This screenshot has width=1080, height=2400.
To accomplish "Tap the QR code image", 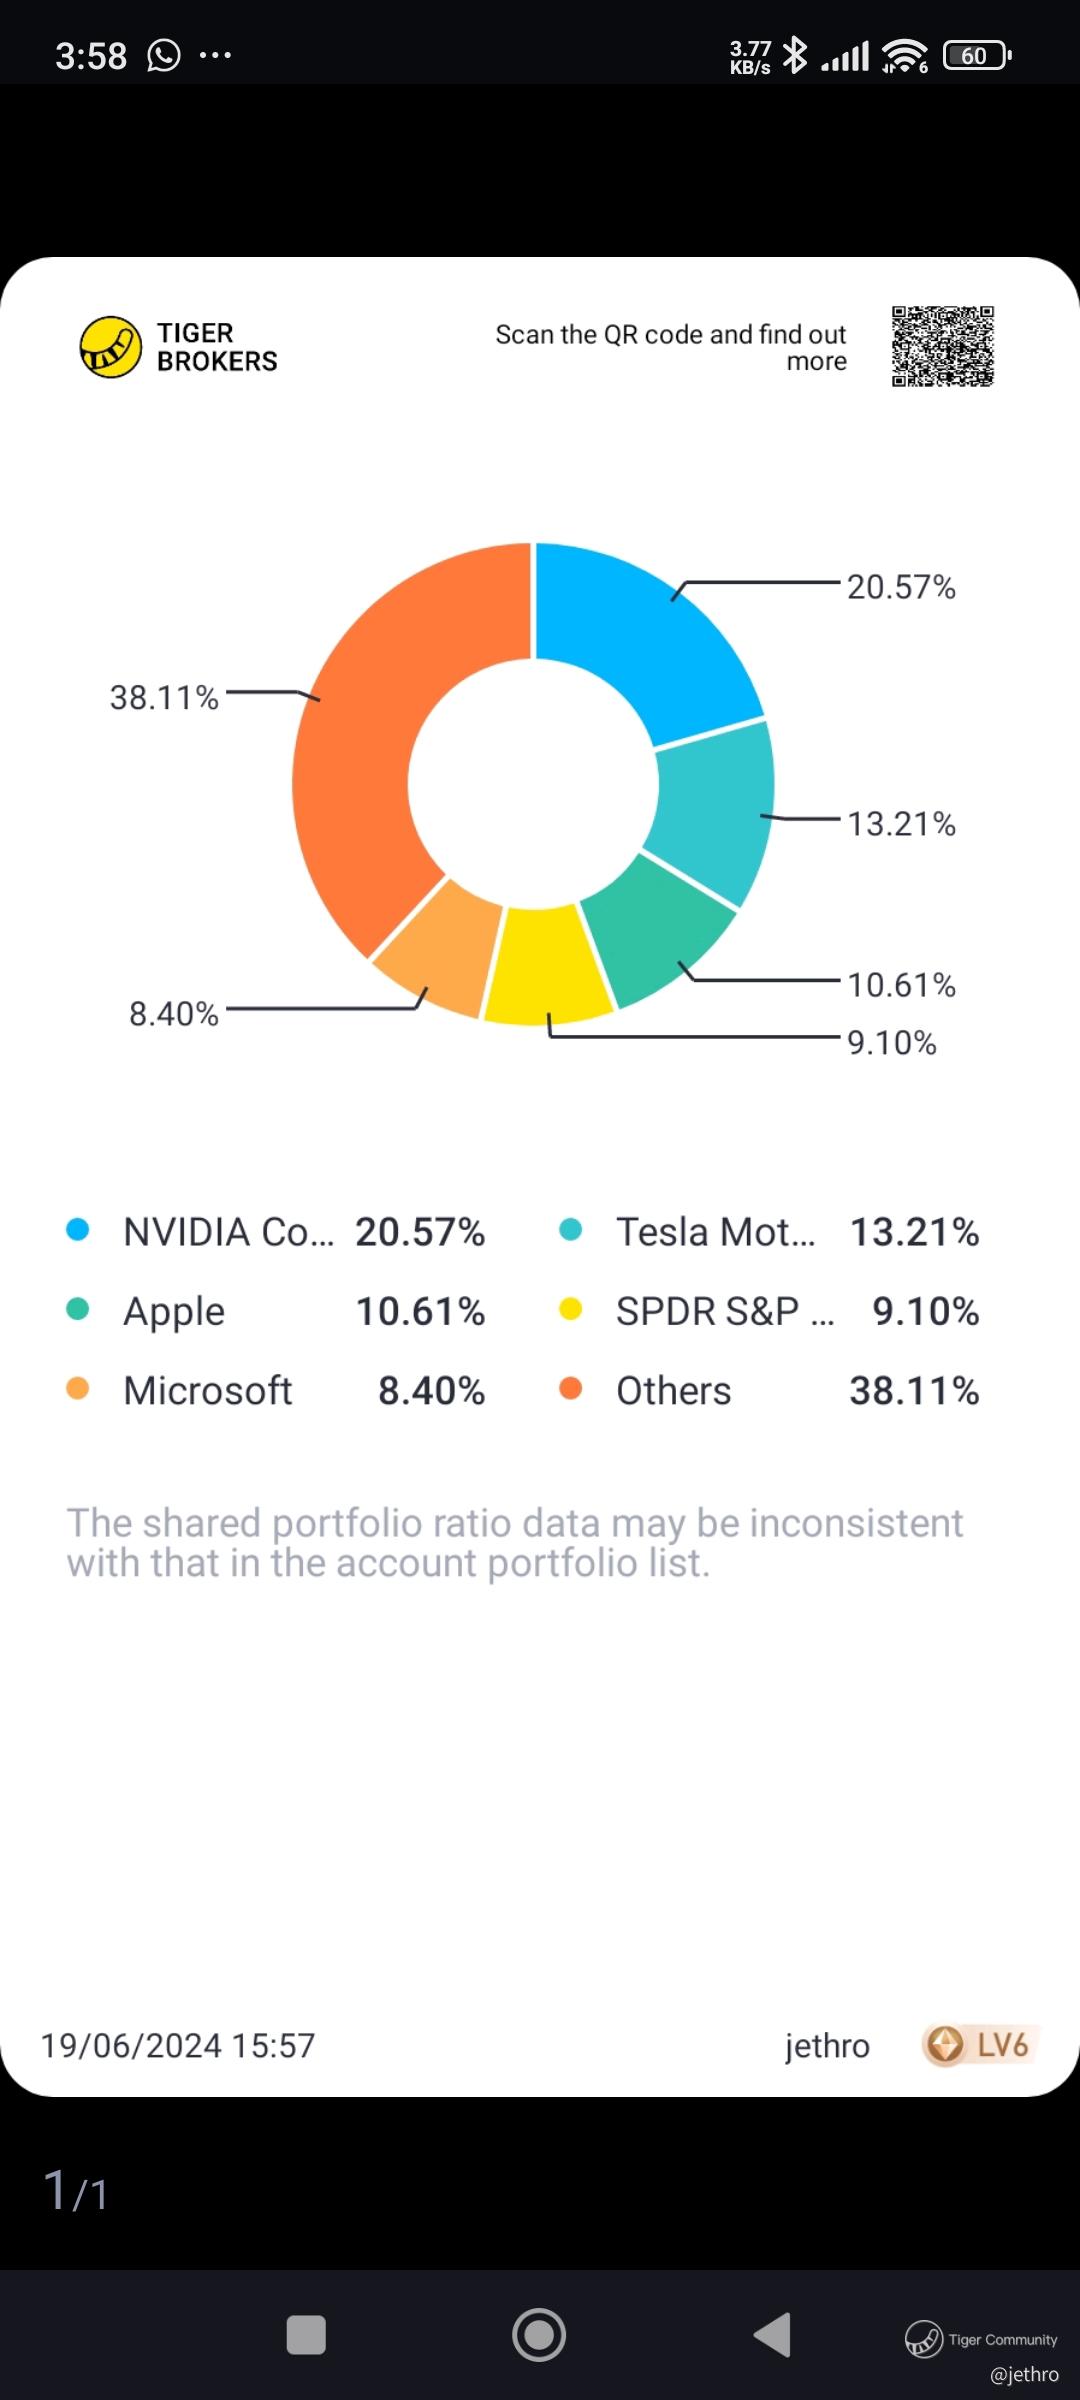I will tap(943, 346).
